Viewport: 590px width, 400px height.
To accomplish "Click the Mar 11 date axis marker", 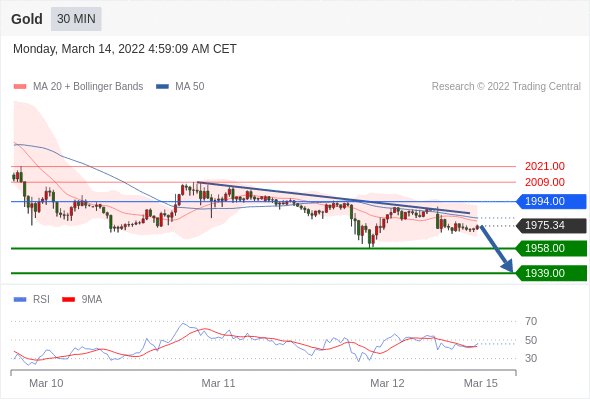I will (x=218, y=383).
